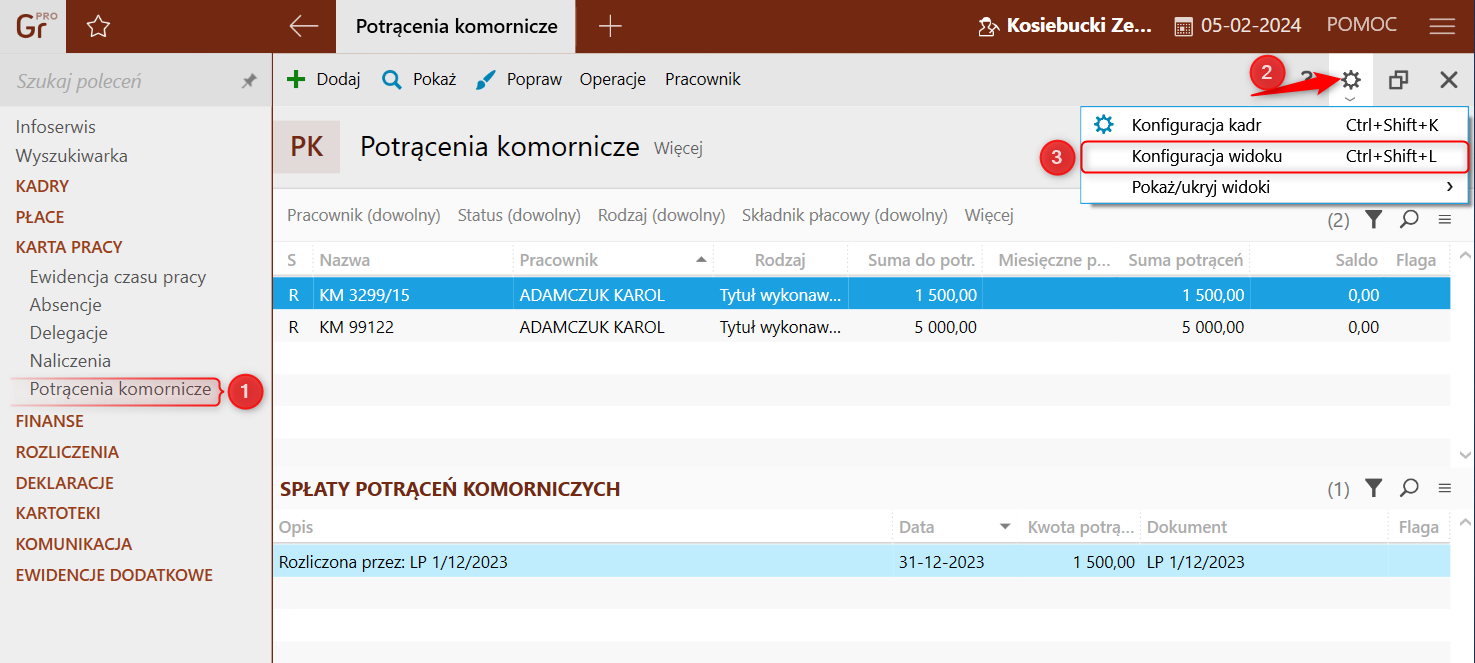Screen dimensions: 1475x663
Task: Click the Pokaż toolbar button
Action: (419, 79)
